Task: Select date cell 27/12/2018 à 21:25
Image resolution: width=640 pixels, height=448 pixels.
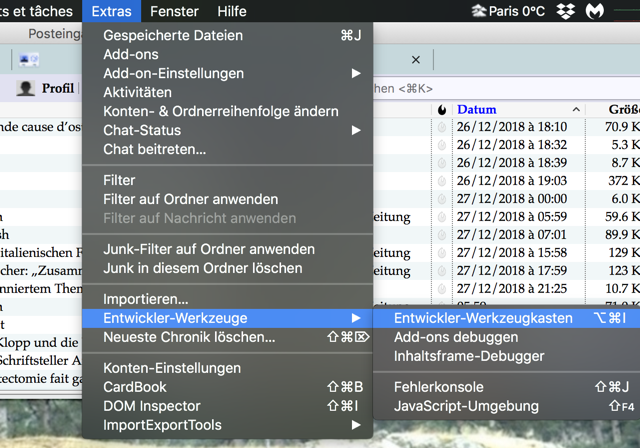Action: 512,288
